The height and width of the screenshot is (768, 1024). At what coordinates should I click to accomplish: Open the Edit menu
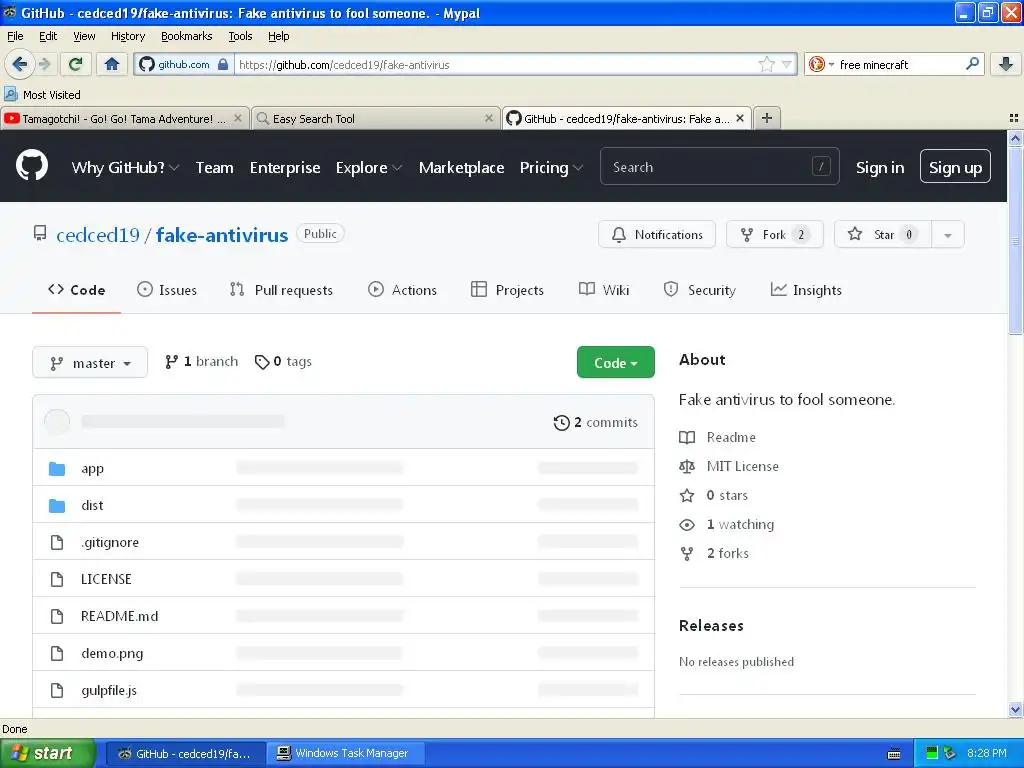pos(48,36)
